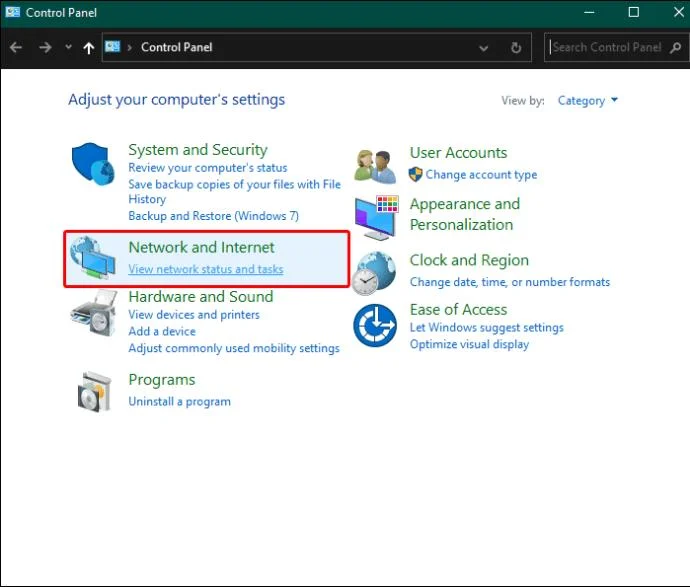Open the Network and Internet globe icon
Image resolution: width=690 pixels, height=587 pixels.
(x=93, y=258)
